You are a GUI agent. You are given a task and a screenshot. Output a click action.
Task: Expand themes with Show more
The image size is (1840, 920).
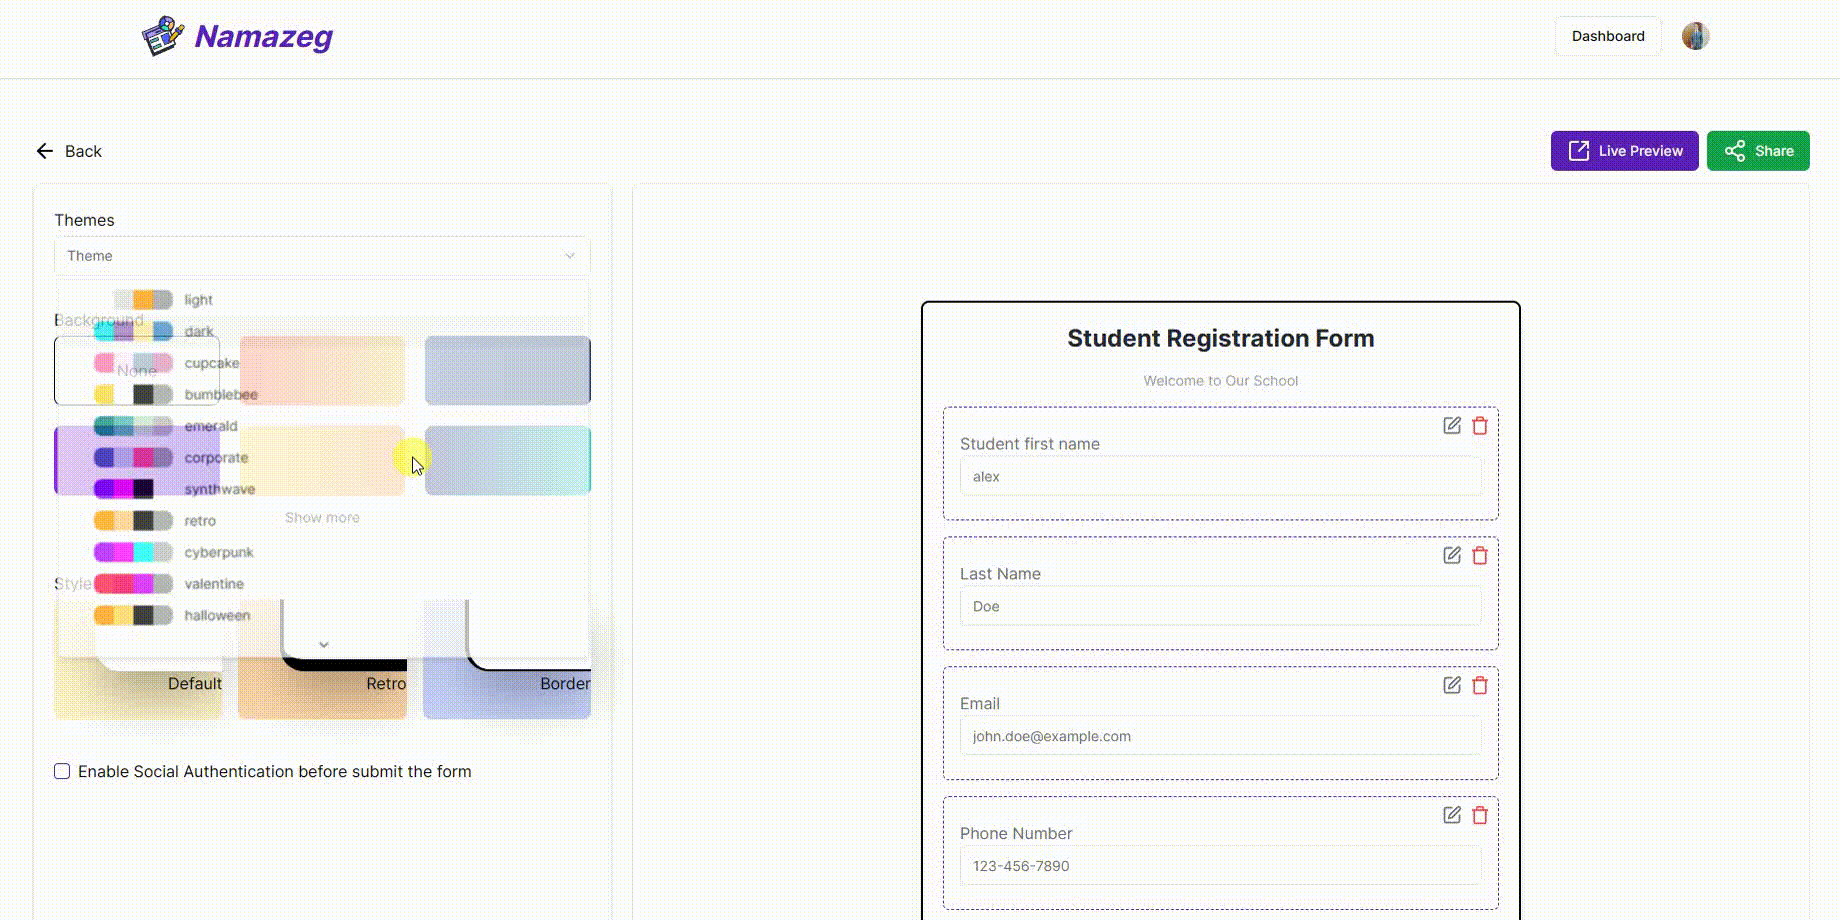pyautogui.click(x=322, y=517)
